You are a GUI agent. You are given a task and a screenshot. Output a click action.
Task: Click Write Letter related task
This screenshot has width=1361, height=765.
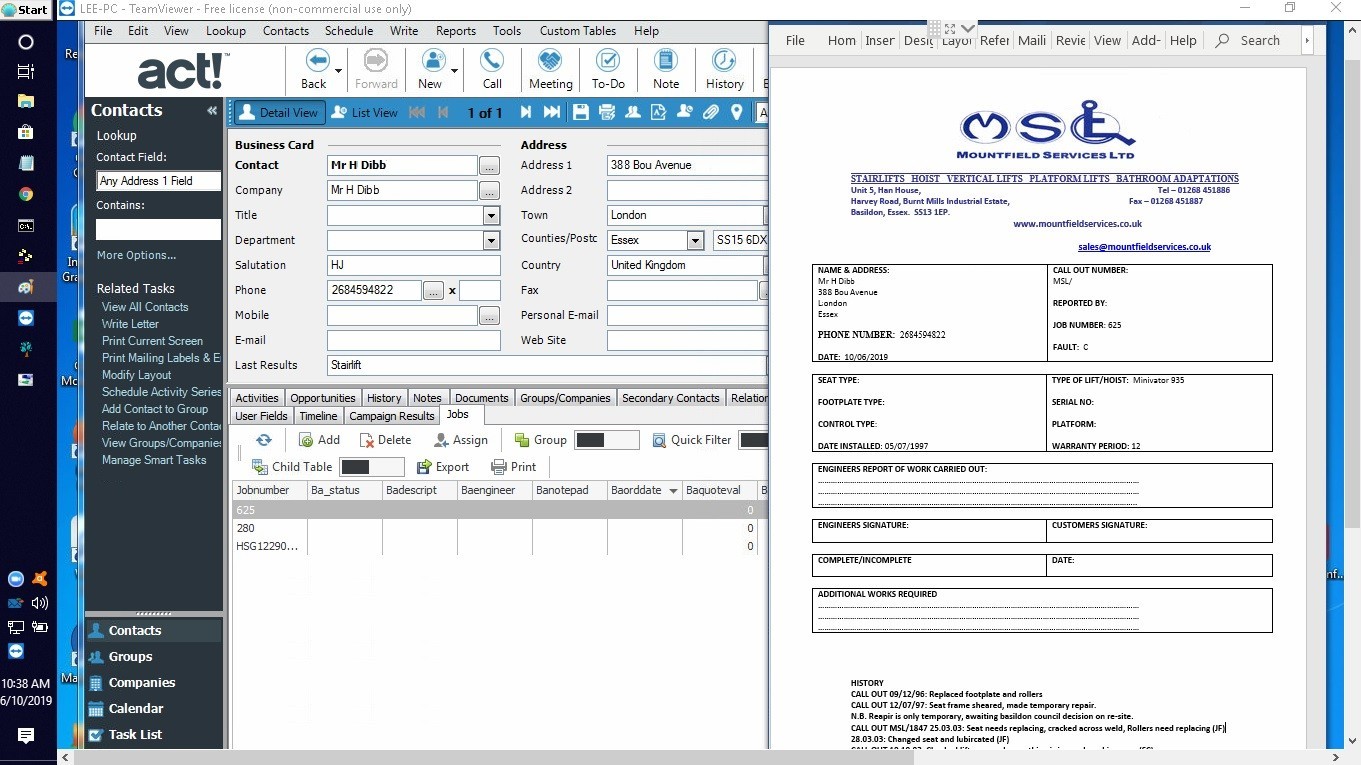130,324
